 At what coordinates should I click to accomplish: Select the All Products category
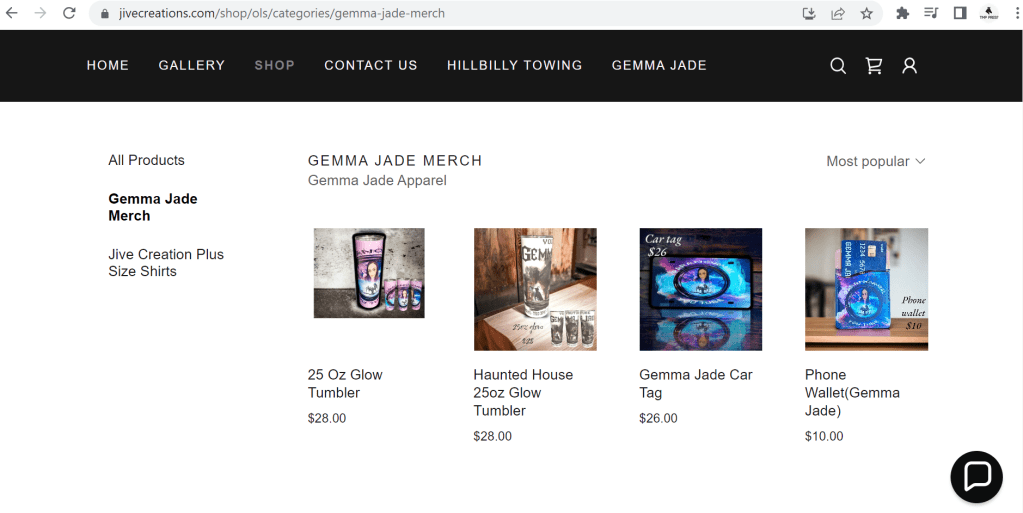pyautogui.click(x=146, y=160)
